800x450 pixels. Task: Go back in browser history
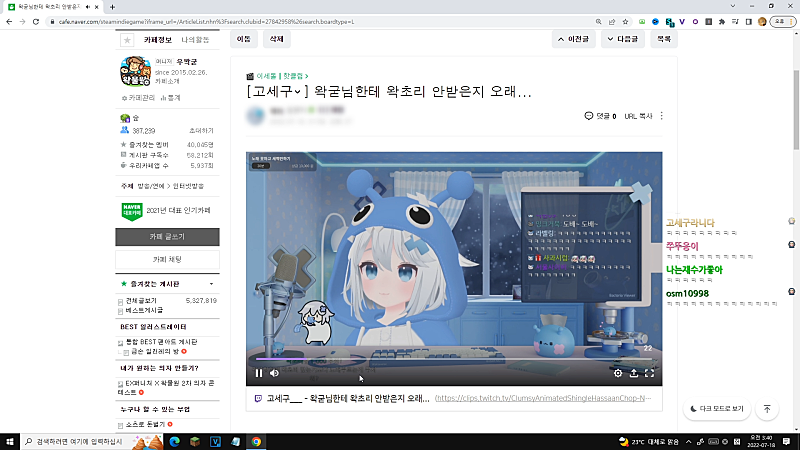(9, 22)
